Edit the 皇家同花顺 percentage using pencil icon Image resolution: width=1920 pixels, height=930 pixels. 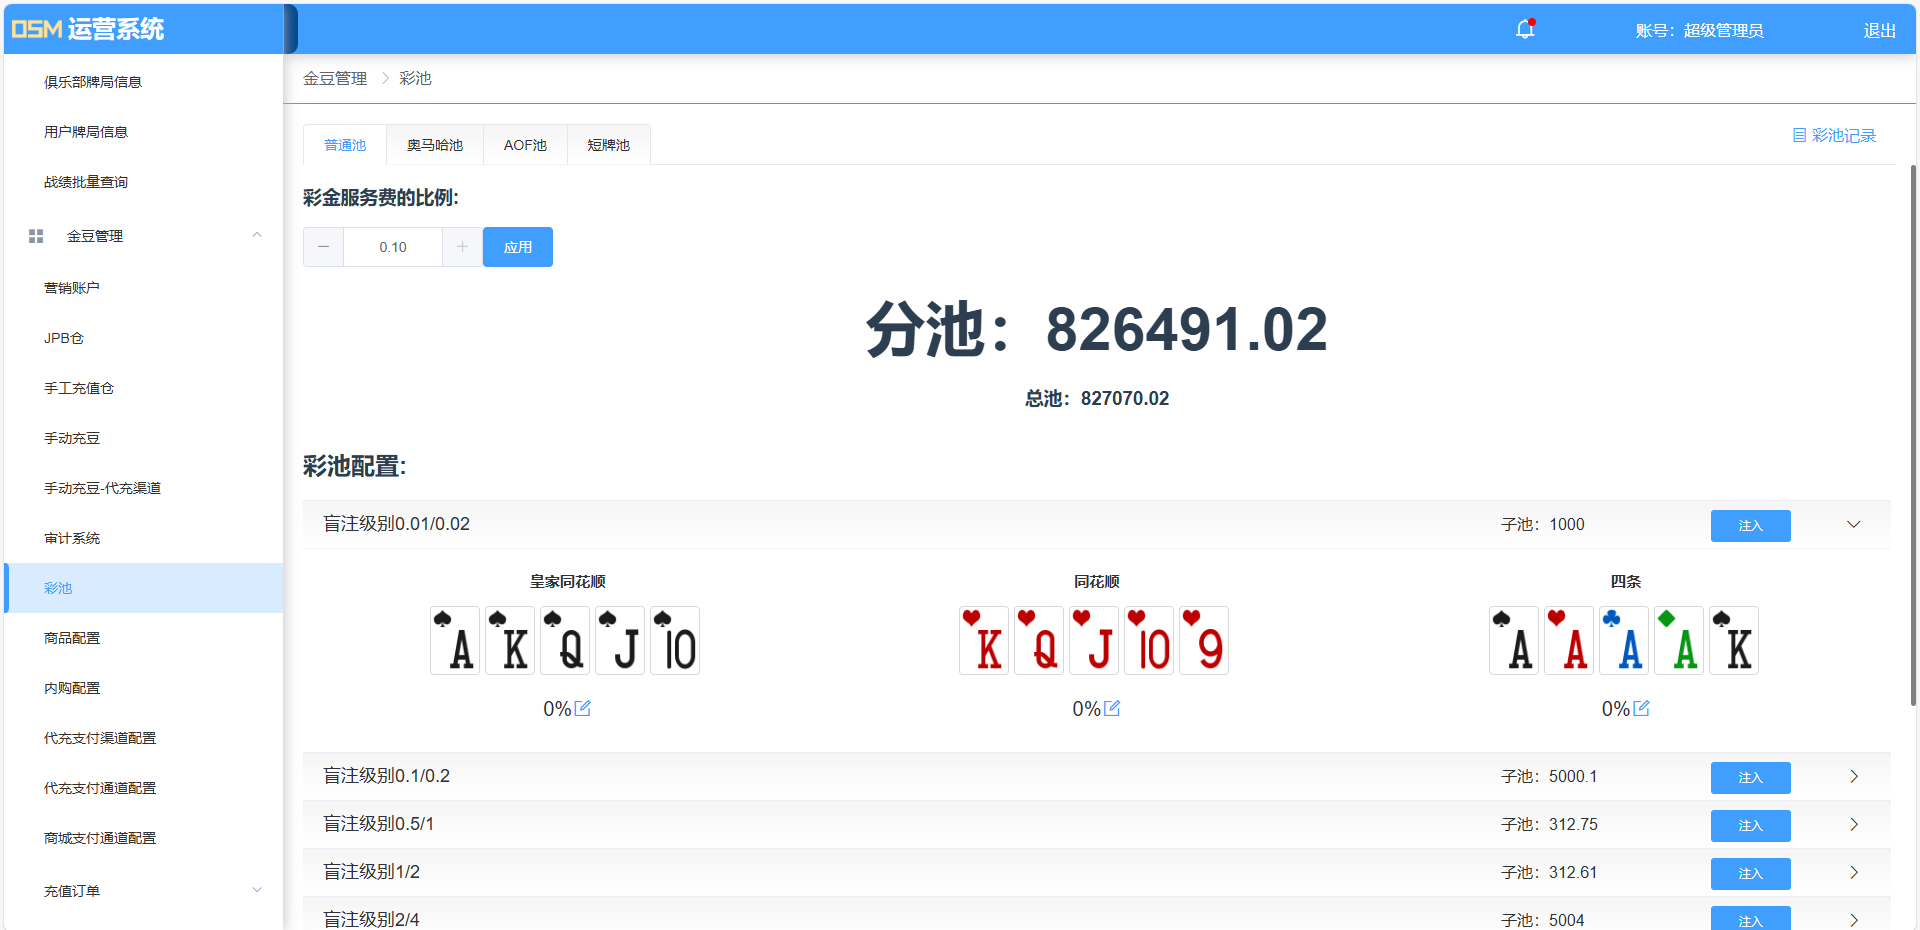tap(584, 708)
